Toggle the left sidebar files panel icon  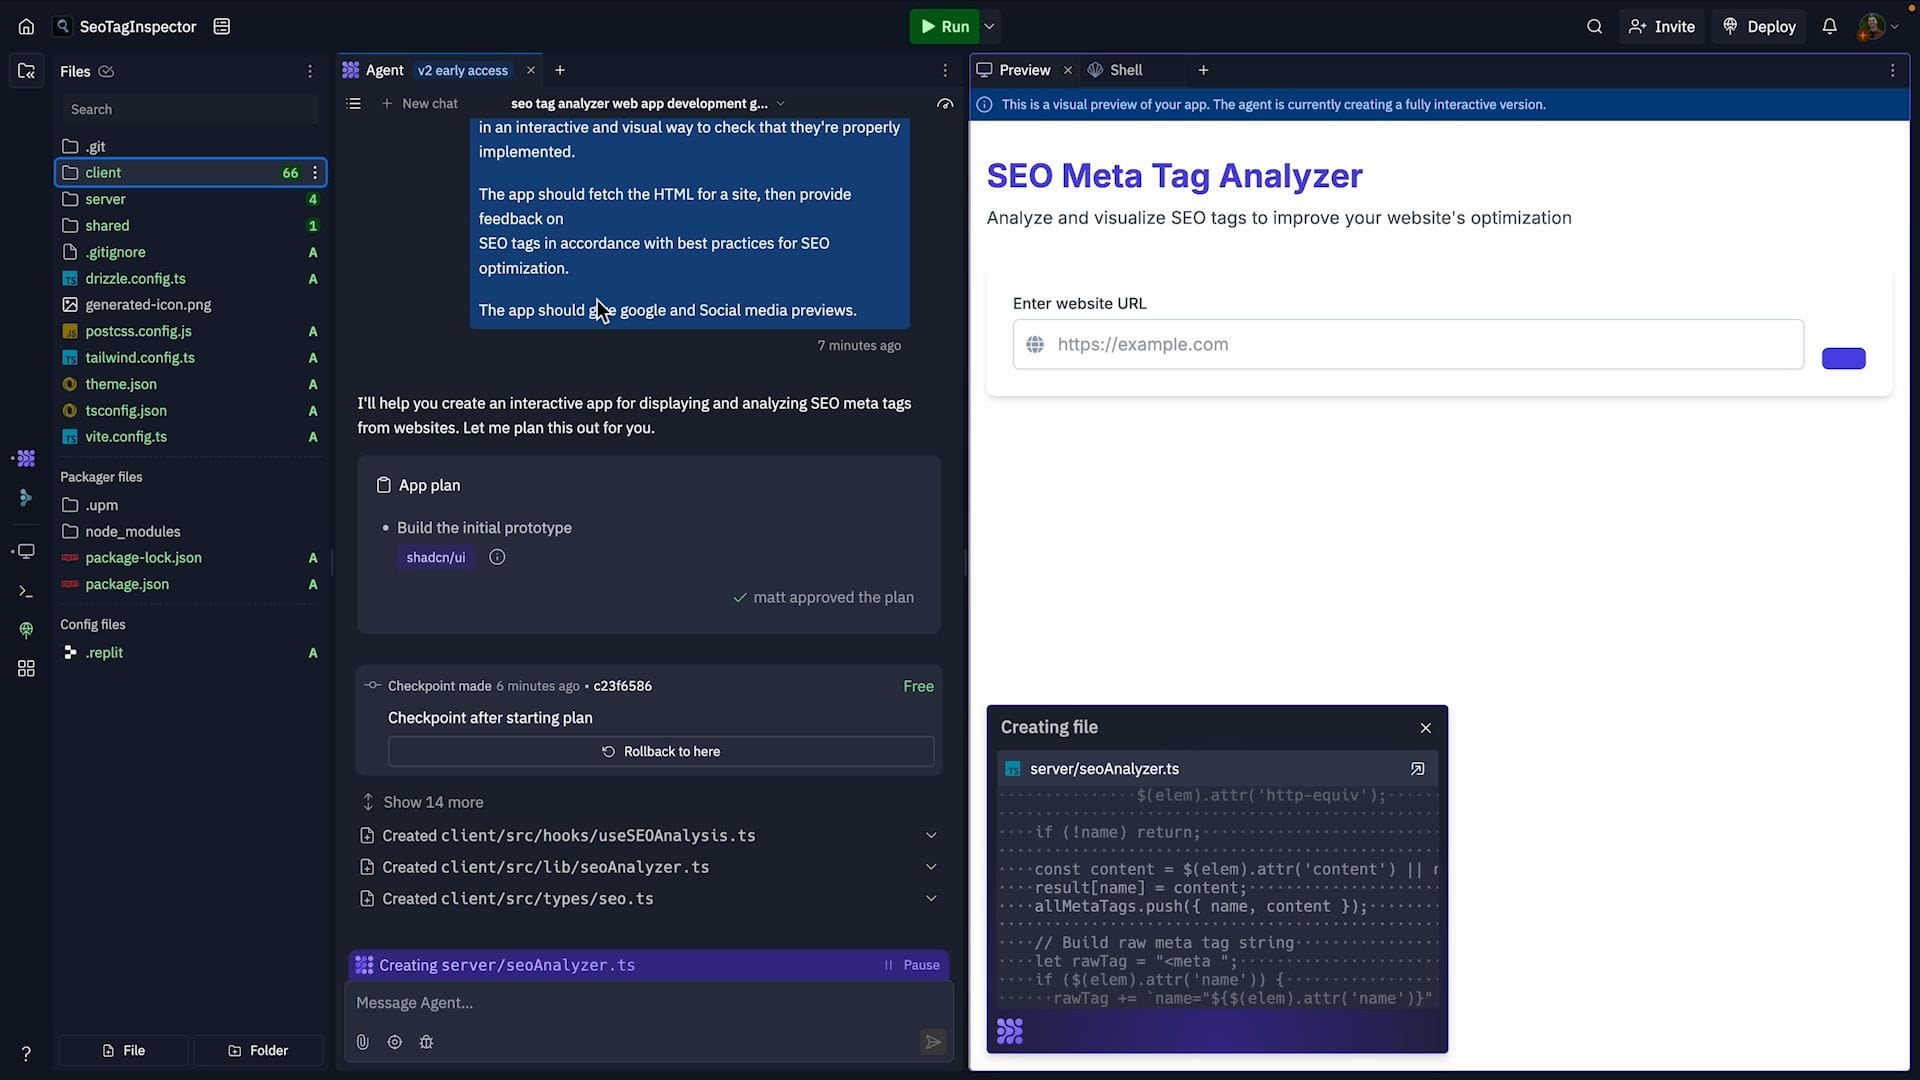point(26,71)
